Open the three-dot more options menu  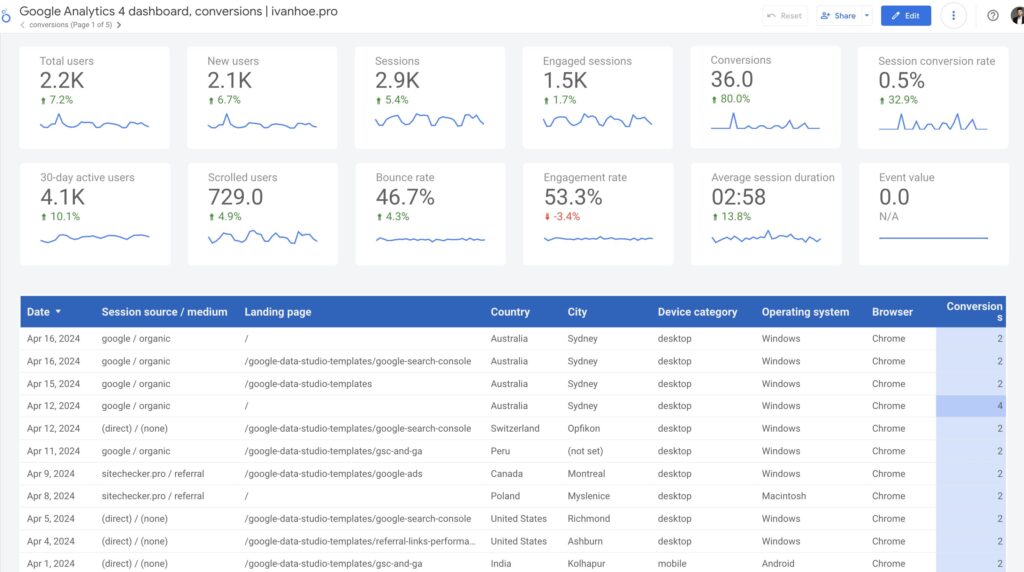coord(953,16)
